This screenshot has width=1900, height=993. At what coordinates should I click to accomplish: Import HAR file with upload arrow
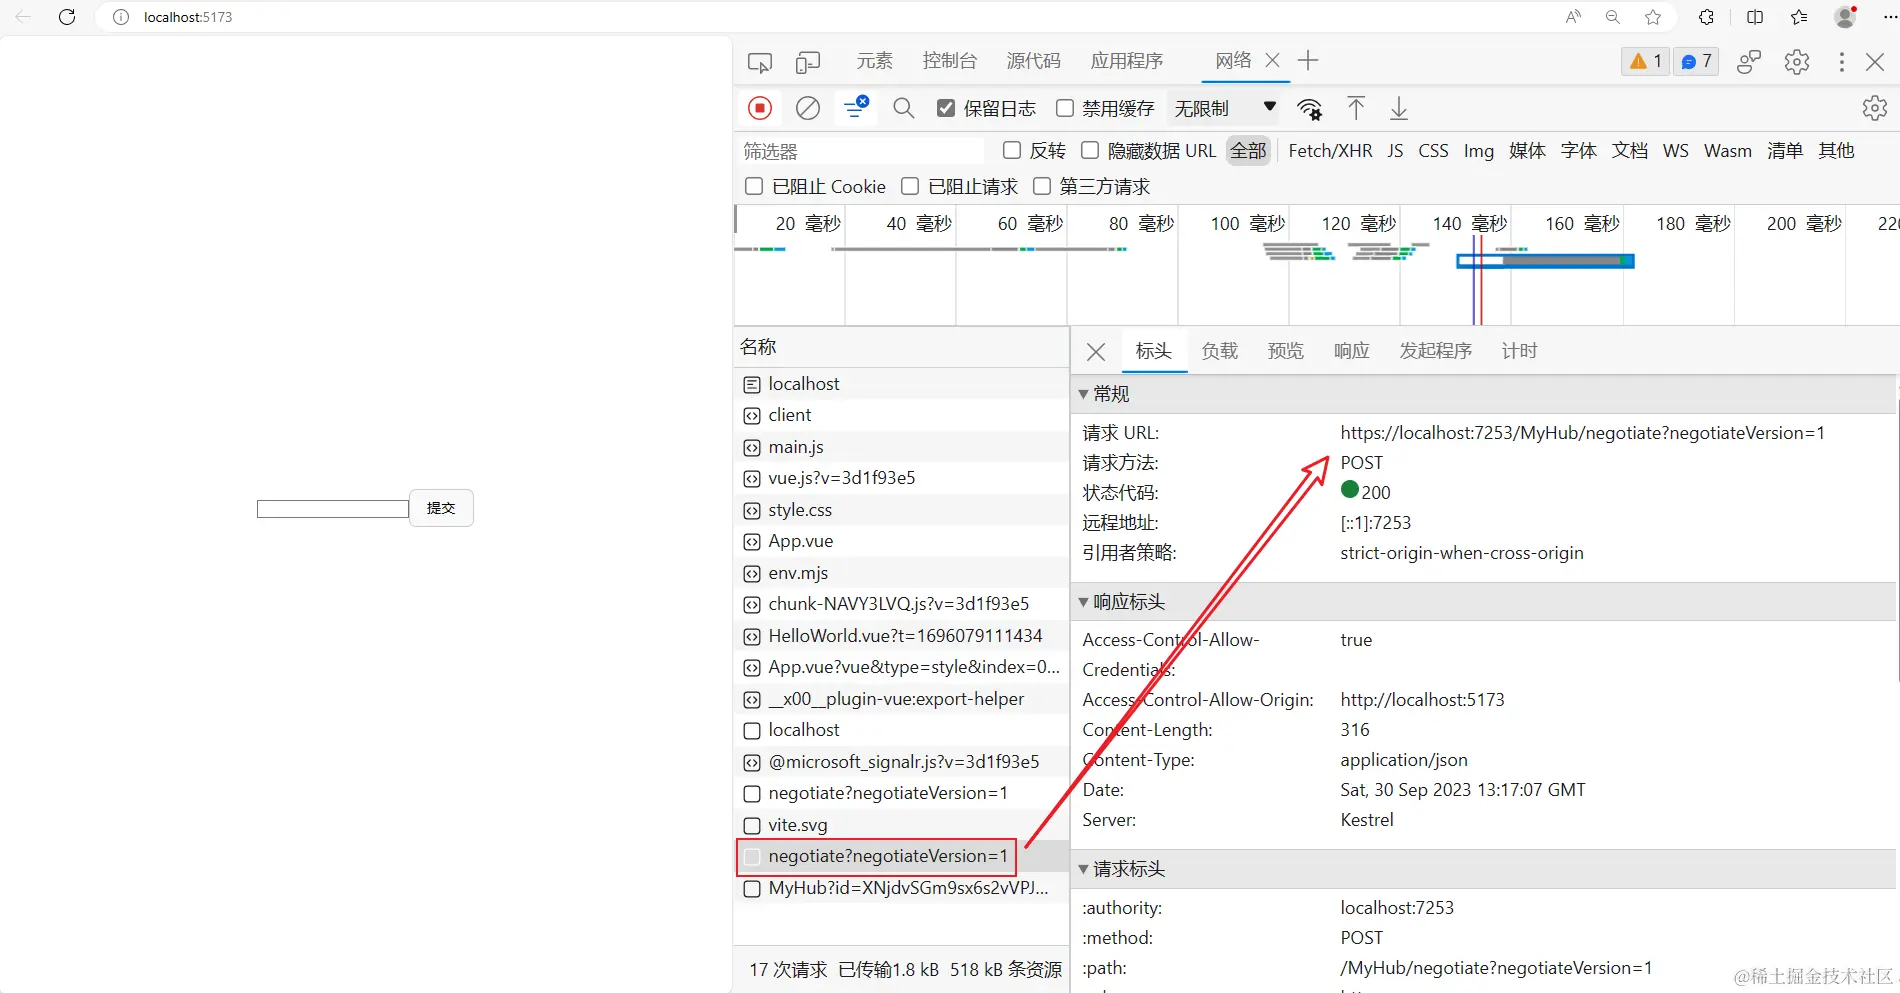pos(1356,108)
